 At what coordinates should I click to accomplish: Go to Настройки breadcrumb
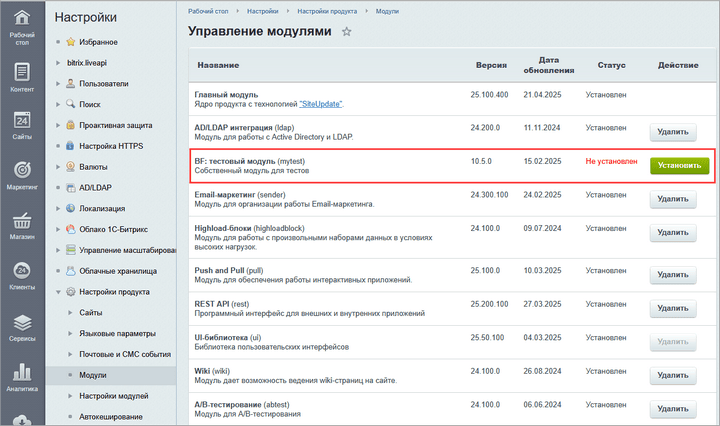click(263, 11)
